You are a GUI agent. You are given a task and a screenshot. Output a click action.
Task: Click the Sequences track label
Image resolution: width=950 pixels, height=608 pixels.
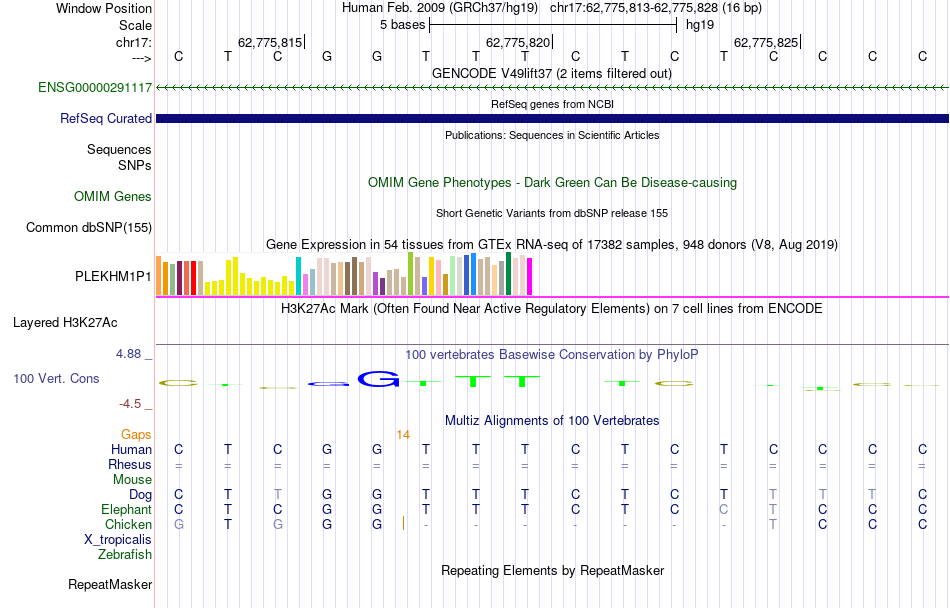tap(119, 150)
